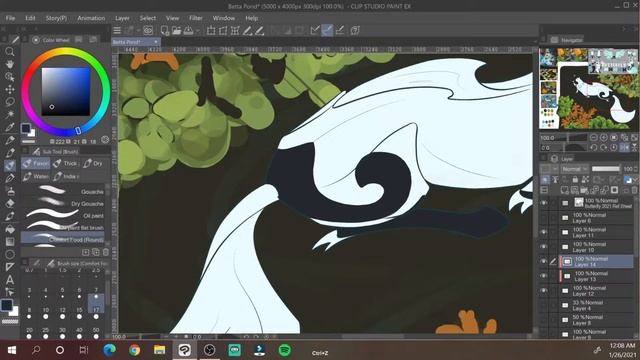Select the Auto select magic wand tool
The height and width of the screenshot is (360, 640).
tap(10, 115)
